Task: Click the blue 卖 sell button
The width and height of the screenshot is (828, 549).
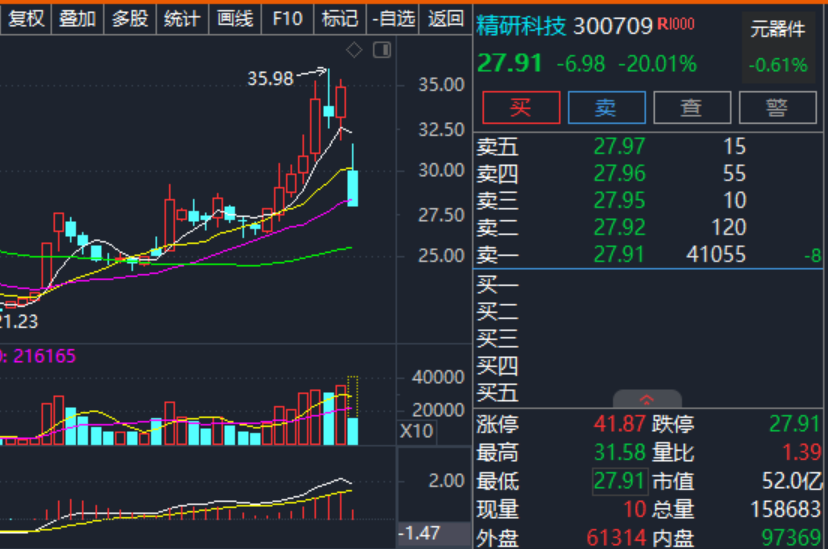Action: [x=606, y=108]
